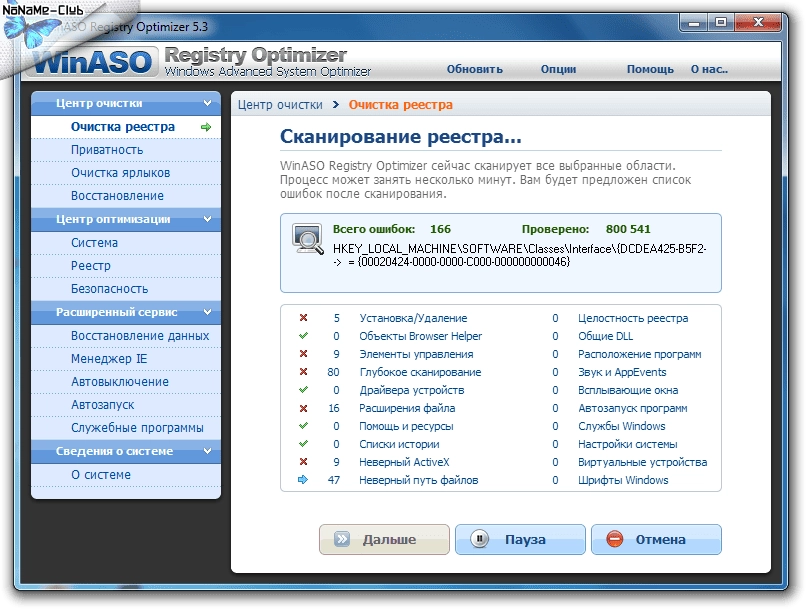This screenshot has height=610, width=806.
Task: Open Очистка ярлыков in sidebar
Action: click(126, 173)
